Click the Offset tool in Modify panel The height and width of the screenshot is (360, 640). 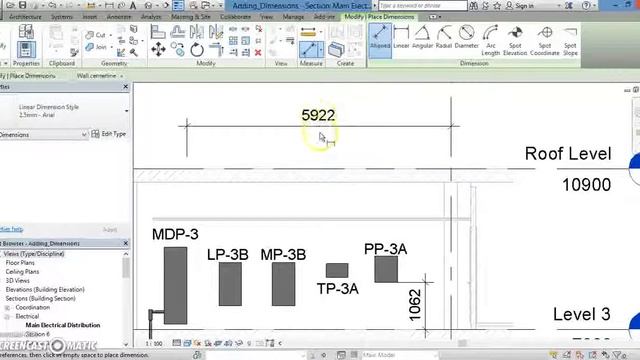(178, 32)
